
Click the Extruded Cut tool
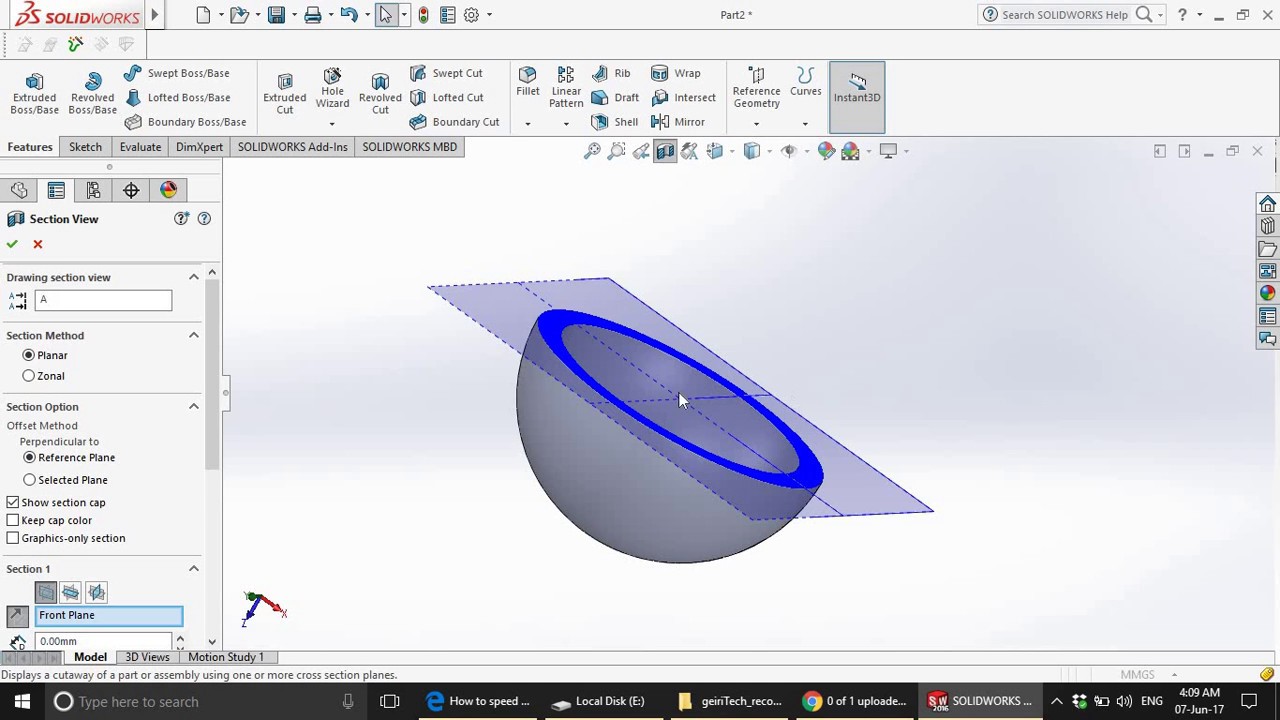[x=285, y=94]
